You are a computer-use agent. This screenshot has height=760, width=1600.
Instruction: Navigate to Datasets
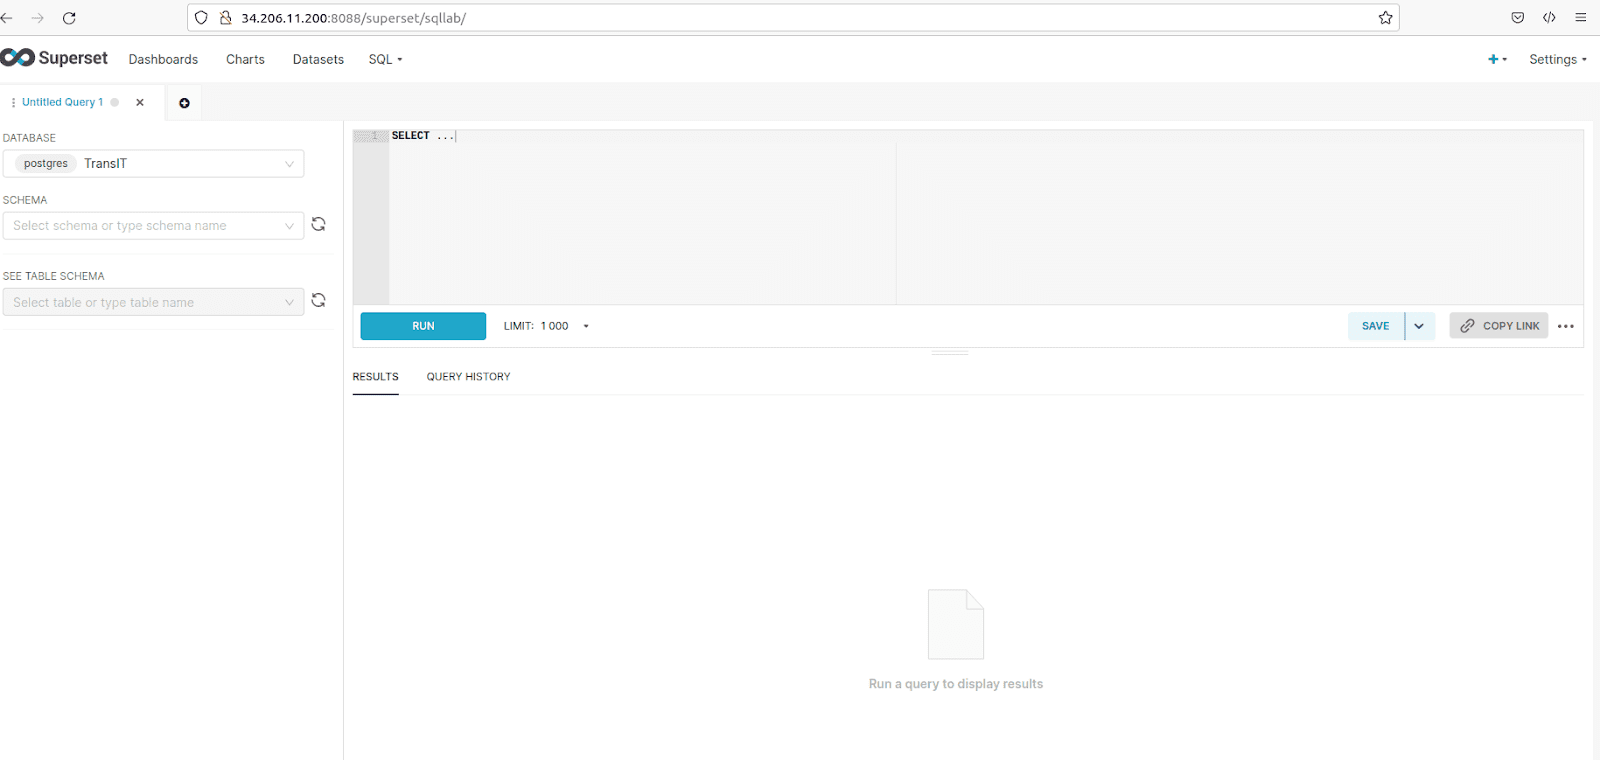click(x=318, y=59)
